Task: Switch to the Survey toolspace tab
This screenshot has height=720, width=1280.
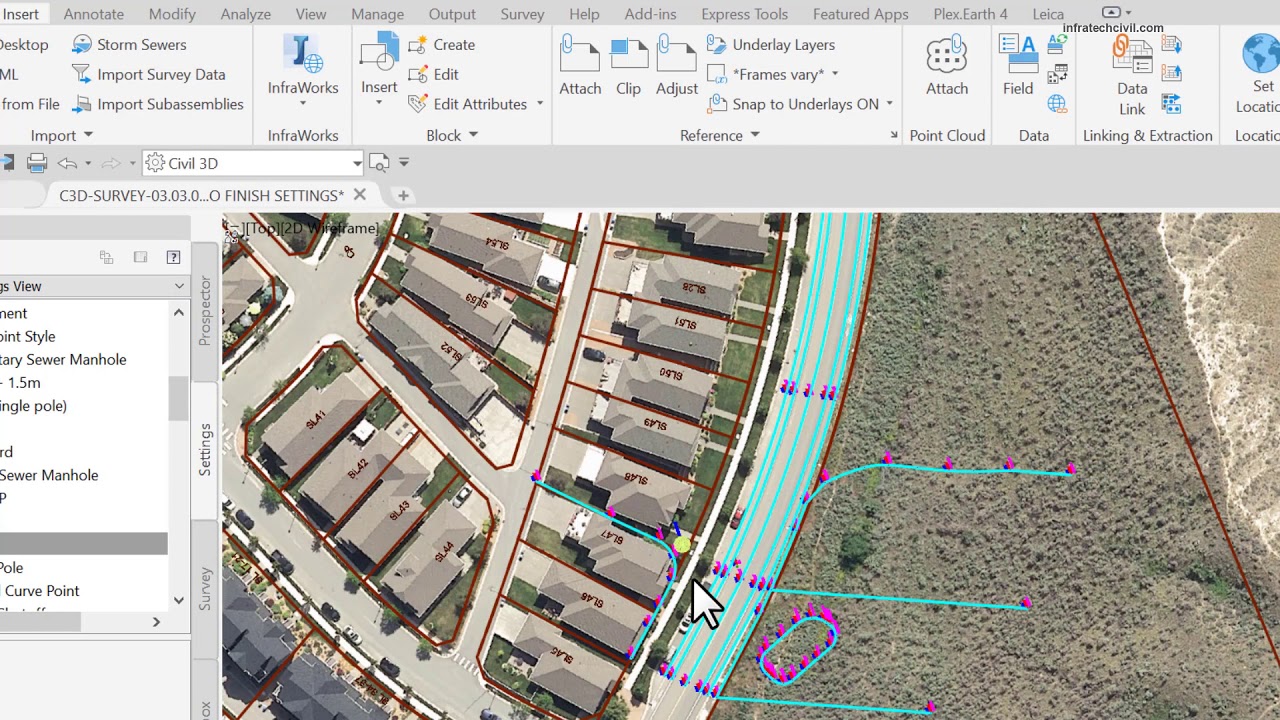Action: (205, 589)
